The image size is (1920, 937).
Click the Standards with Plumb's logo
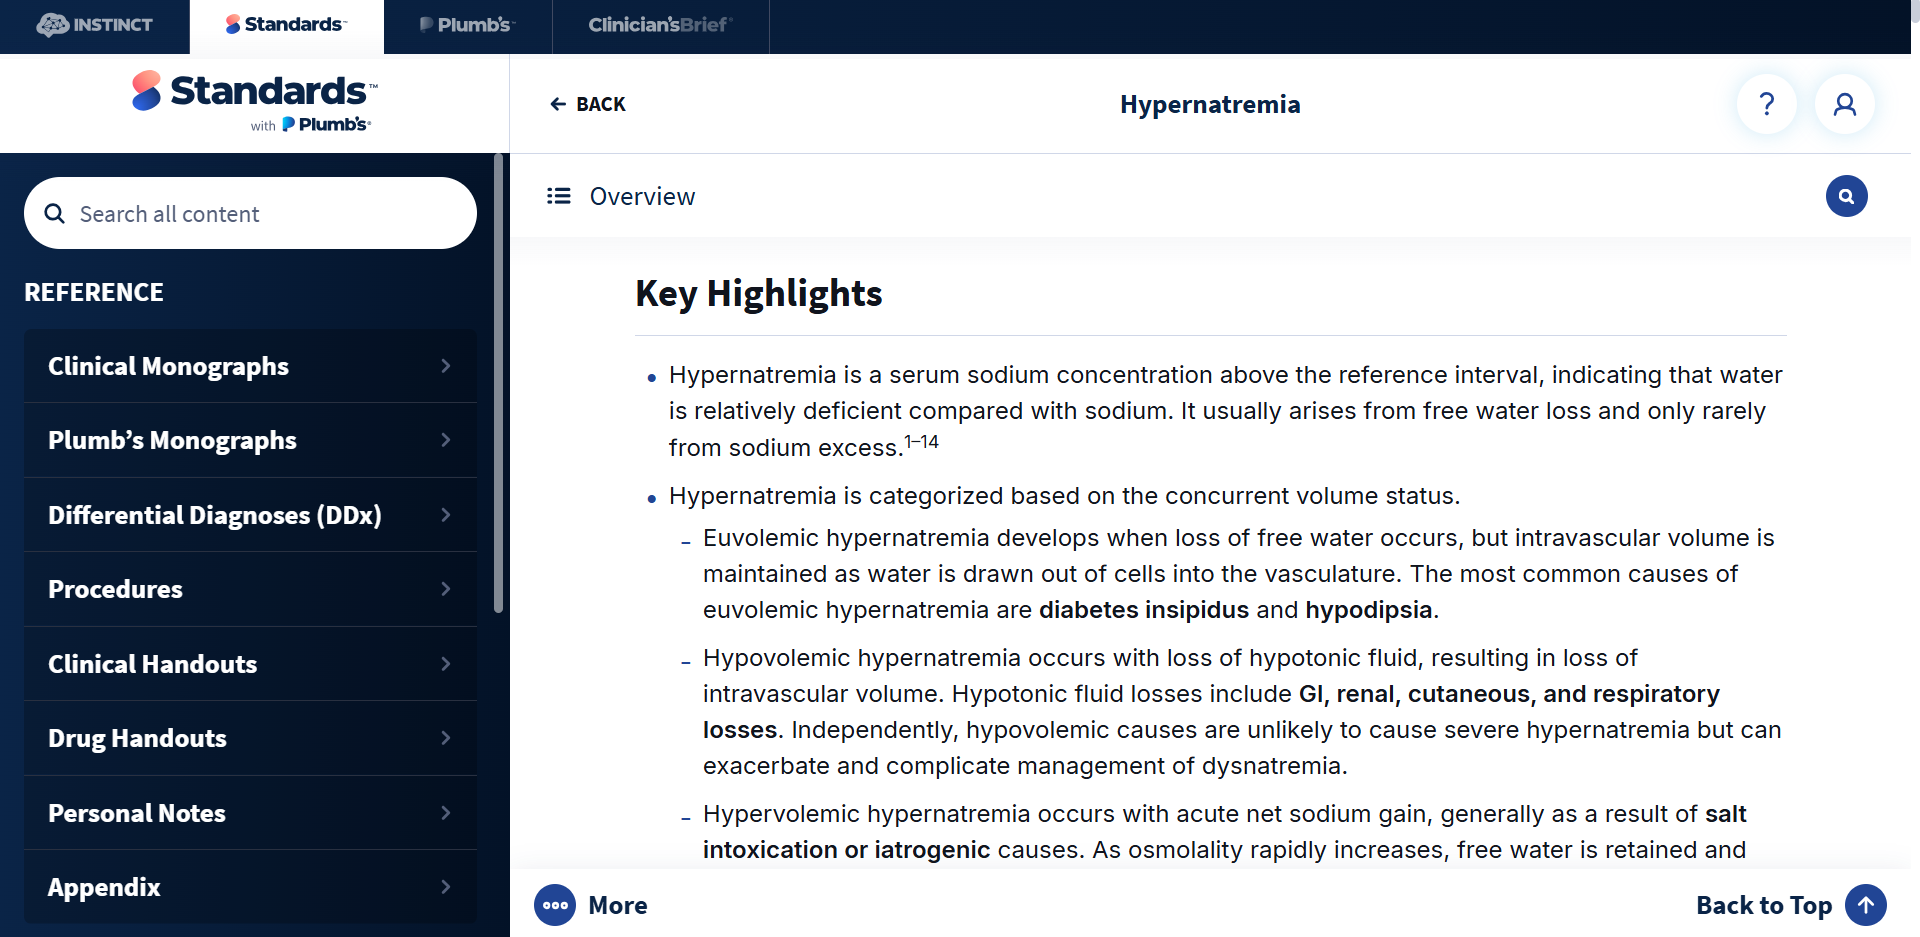tap(254, 102)
